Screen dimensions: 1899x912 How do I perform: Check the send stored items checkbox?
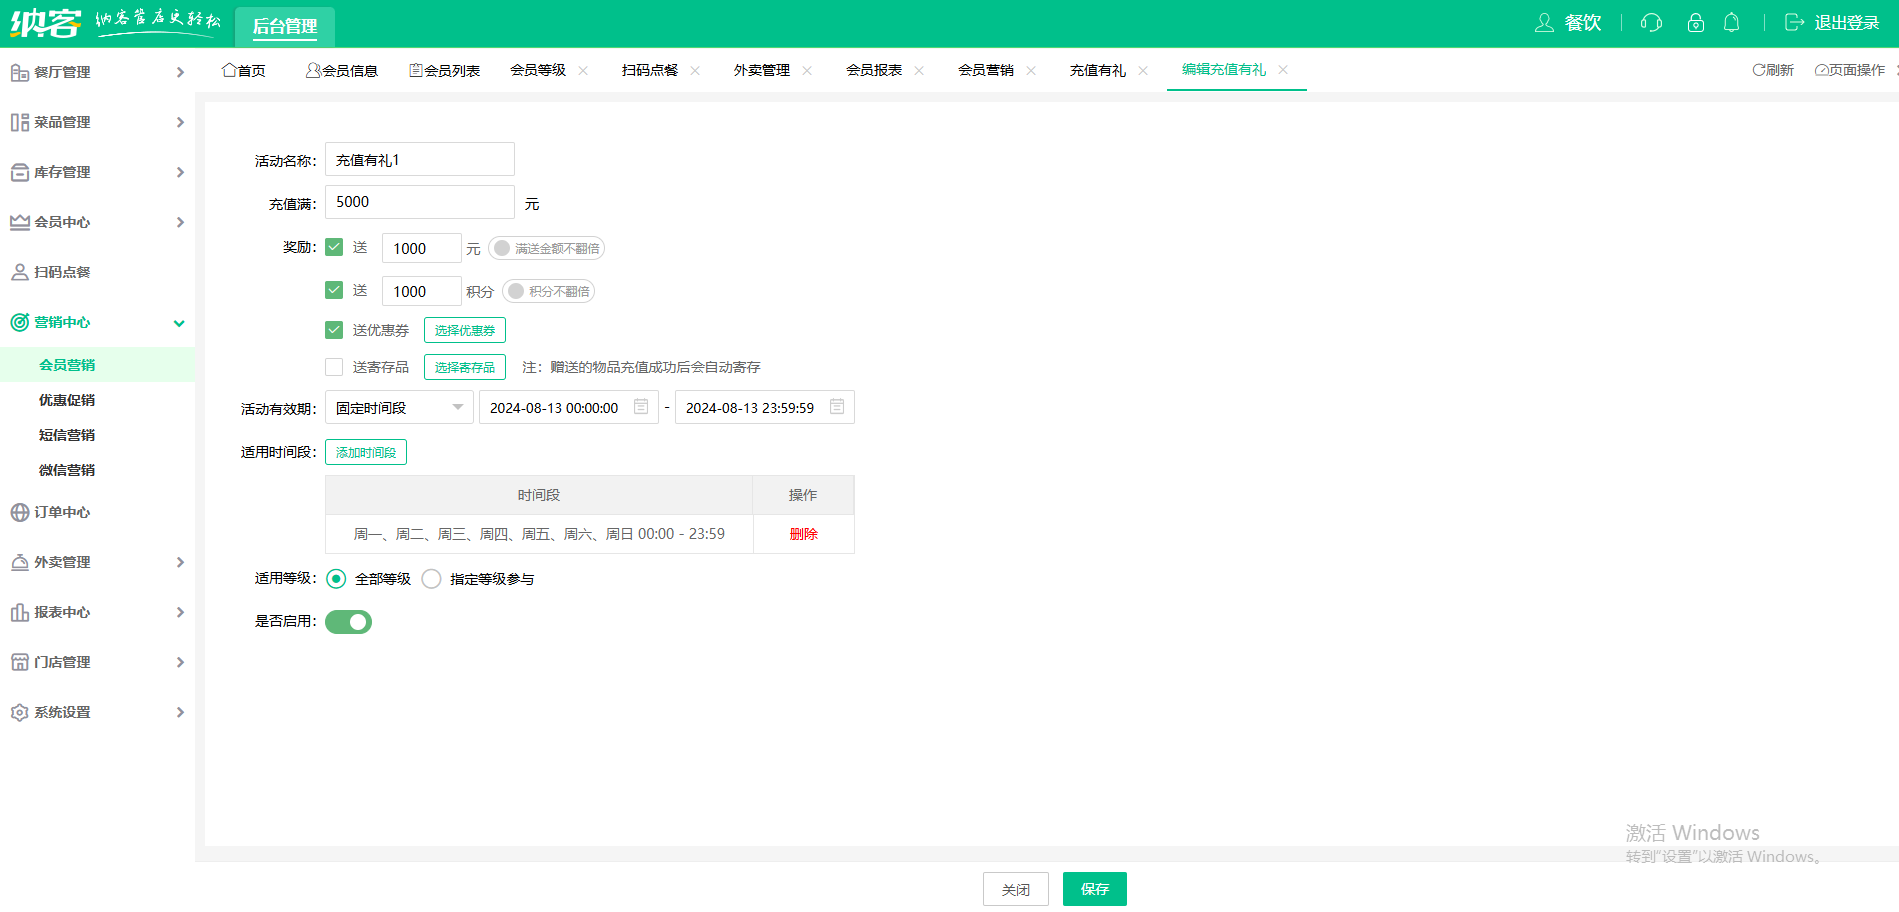(x=334, y=367)
